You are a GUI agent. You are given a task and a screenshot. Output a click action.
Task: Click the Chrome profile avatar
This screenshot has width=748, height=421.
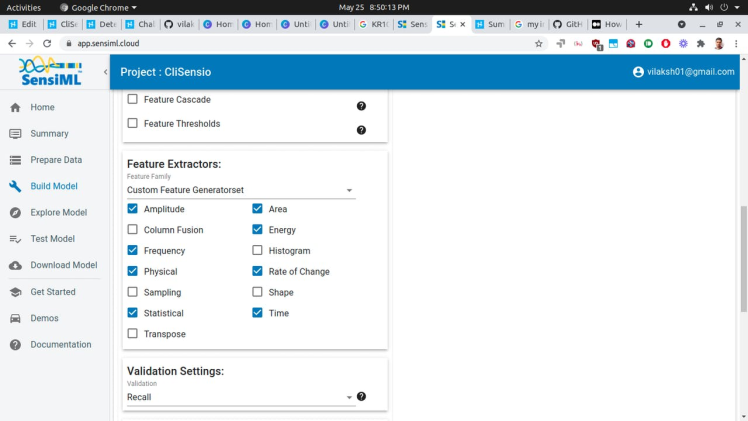click(x=719, y=43)
